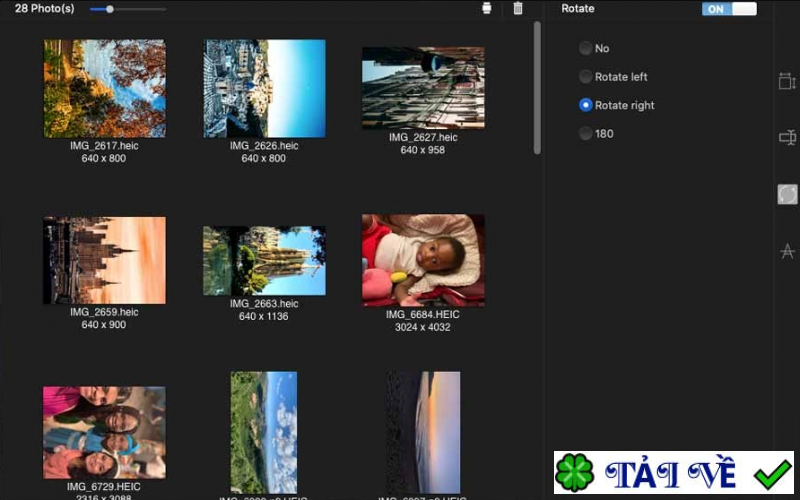Viewport: 800px width, 500px height.
Task: Choose the 180 rotation option
Action: [586, 133]
